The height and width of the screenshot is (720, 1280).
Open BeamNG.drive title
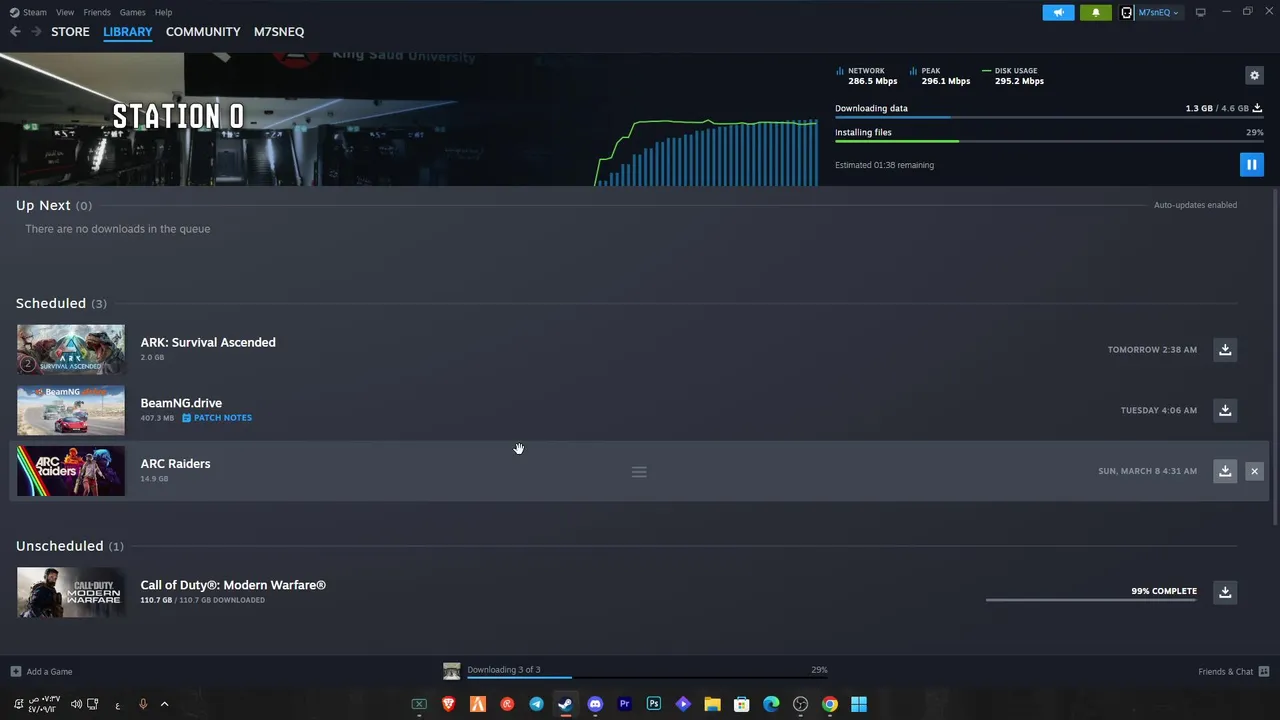181,403
